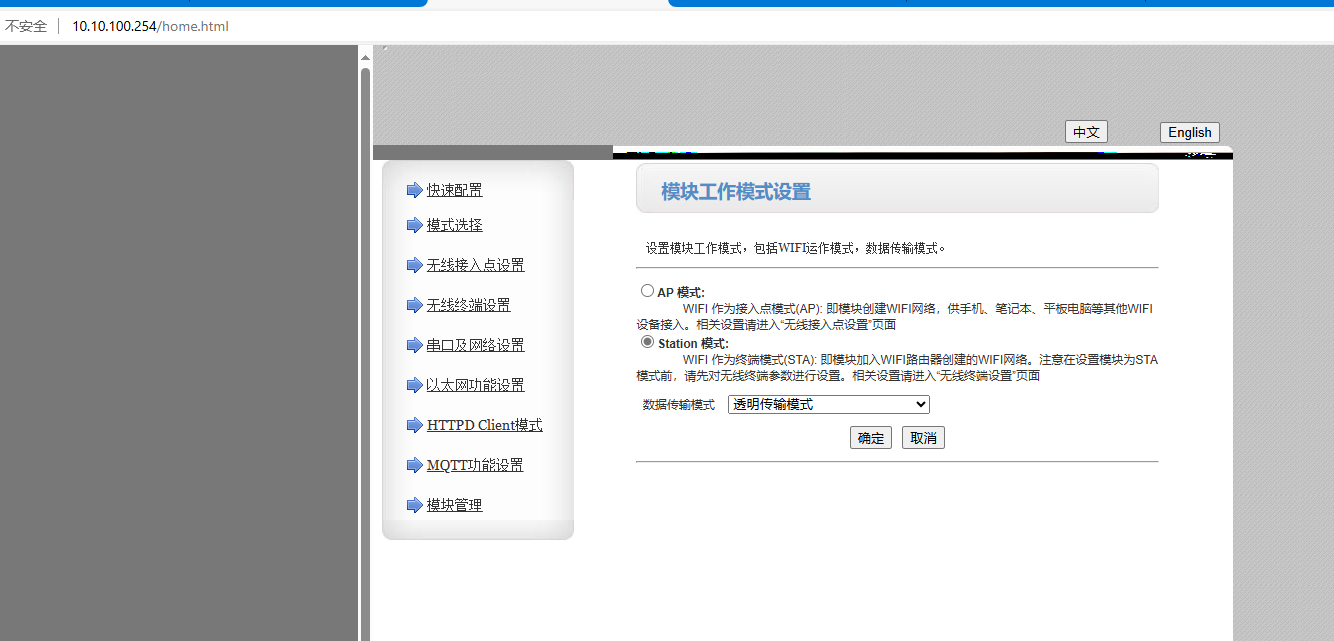1334x641 pixels.
Task: Click the arrow icon beside MQTT功能设置
Action: point(414,465)
